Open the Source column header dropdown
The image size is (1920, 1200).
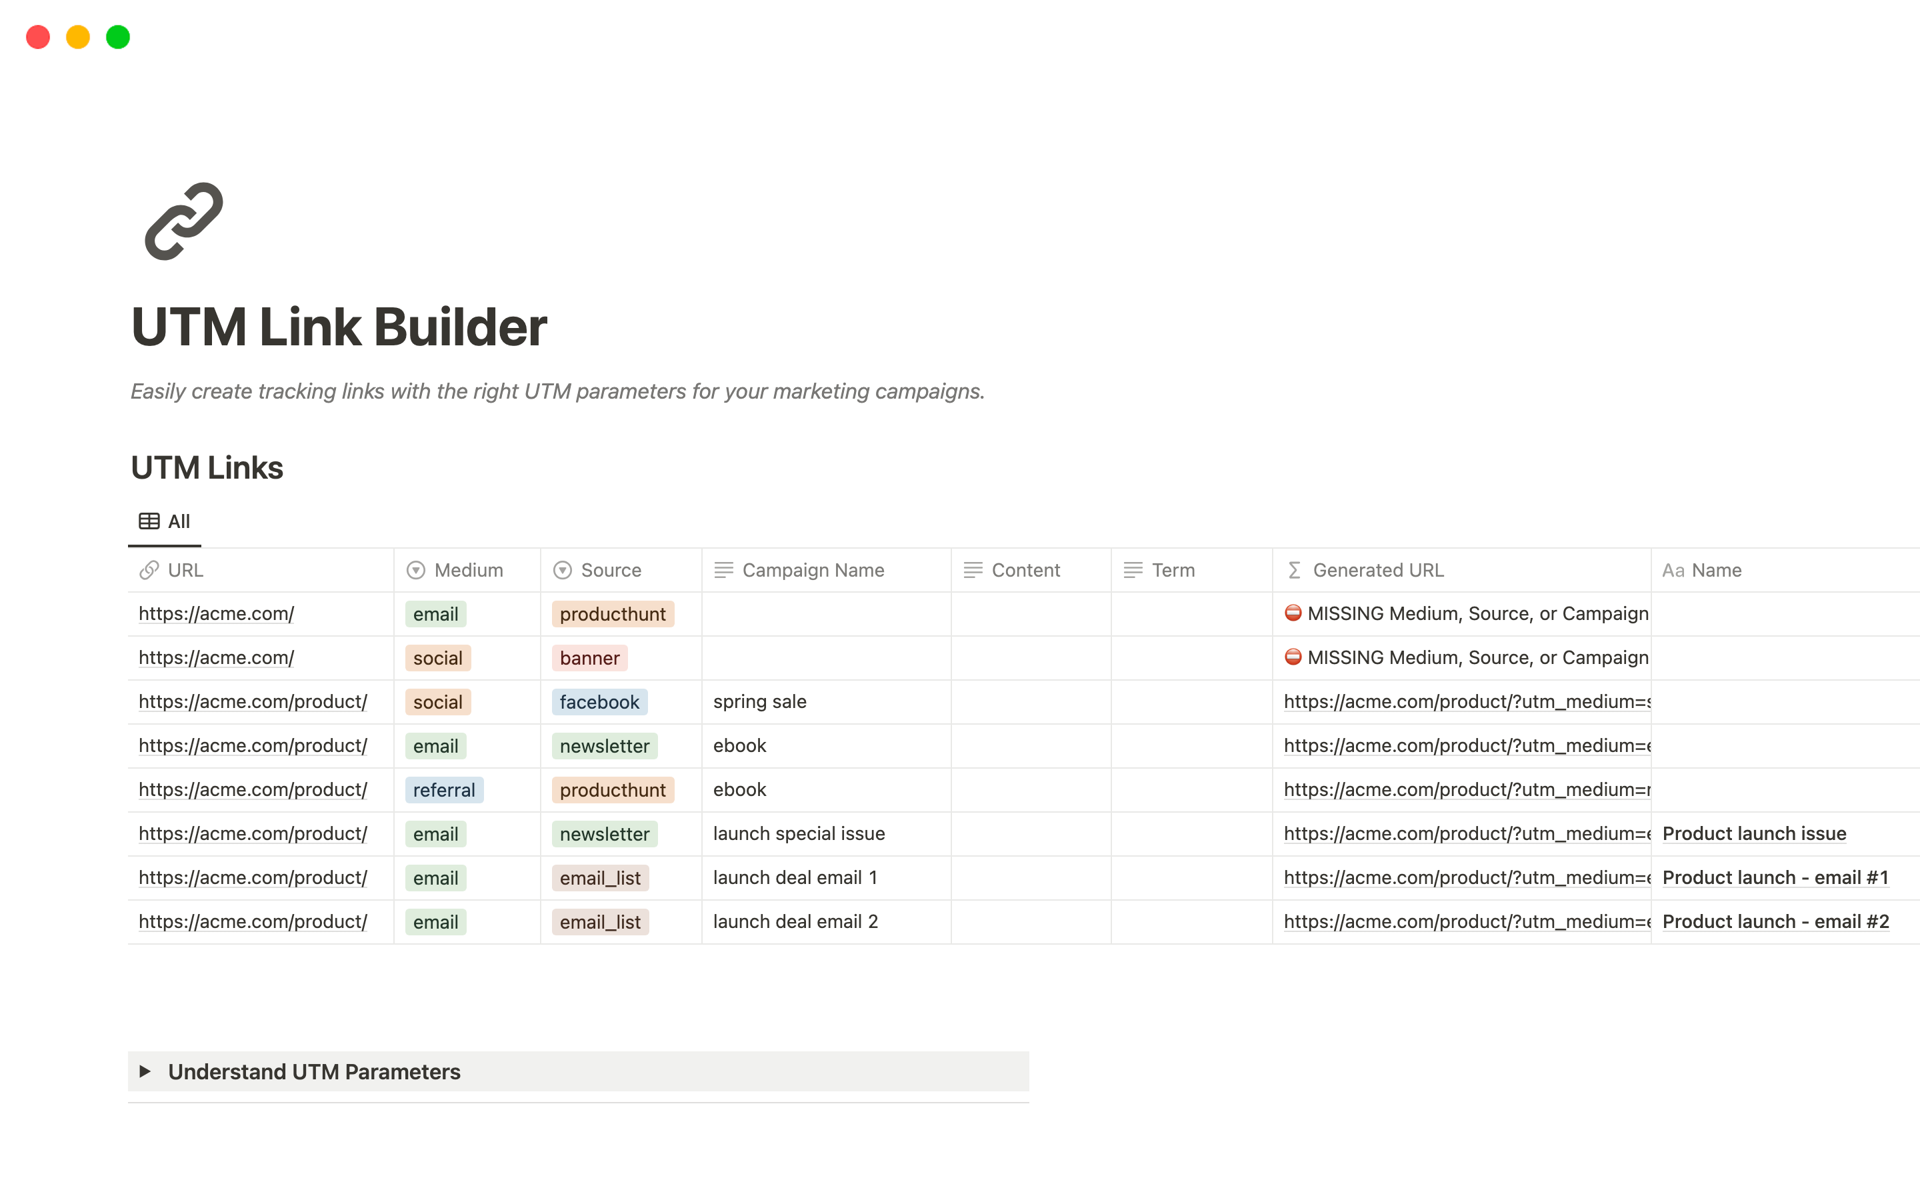[613, 569]
